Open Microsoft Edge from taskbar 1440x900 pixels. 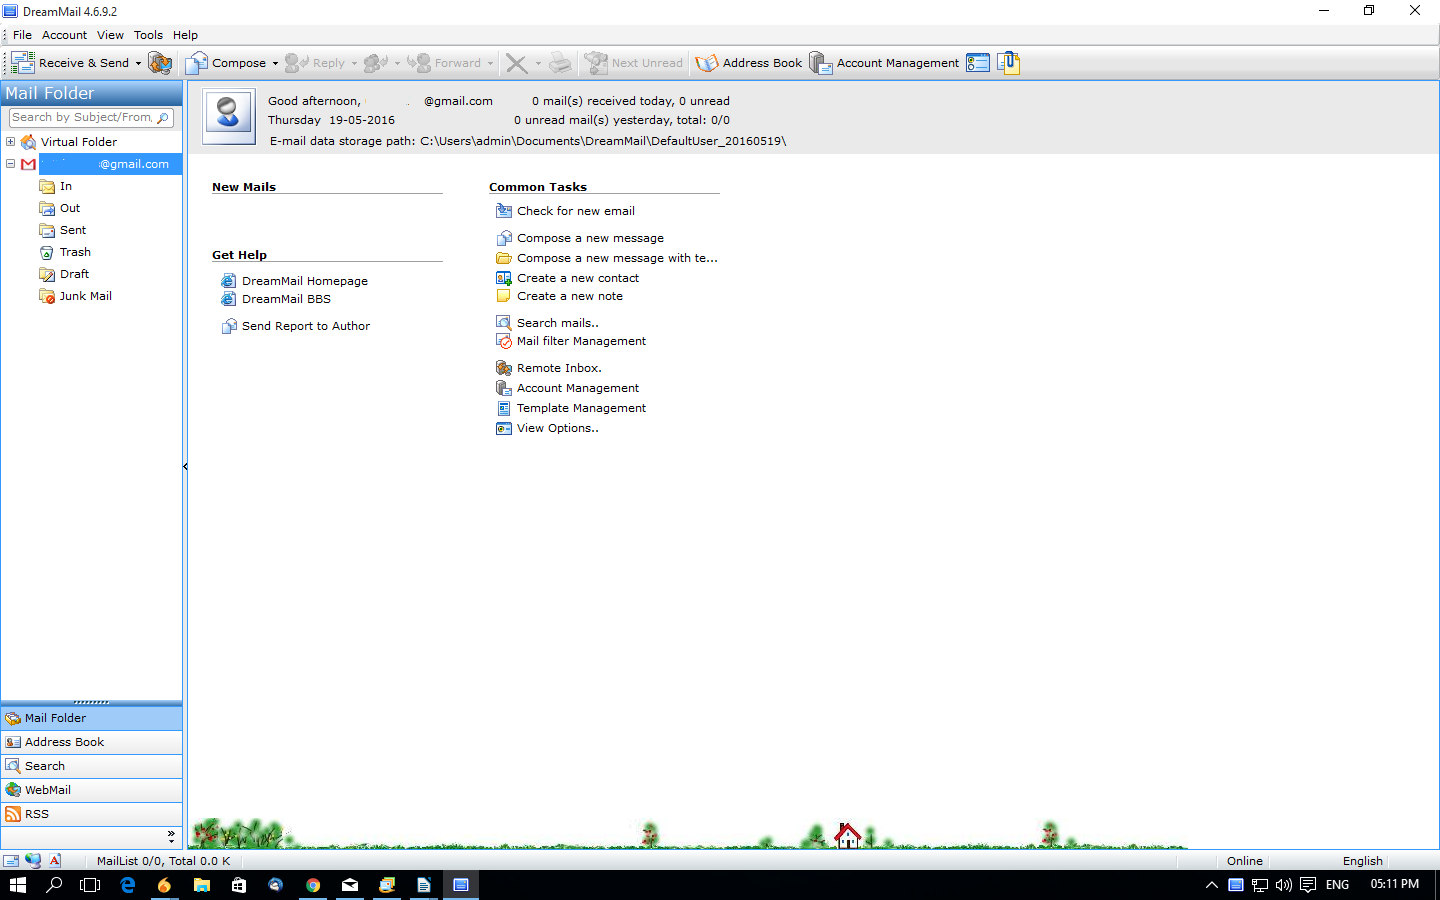click(x=128, y=885)
